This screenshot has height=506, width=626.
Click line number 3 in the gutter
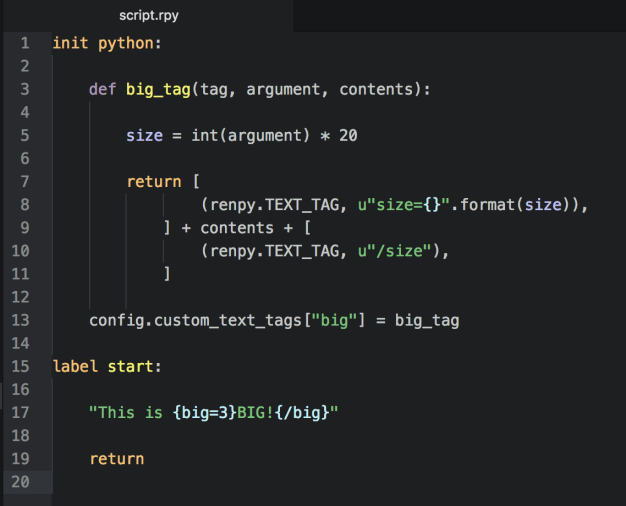tap(24, 89)
